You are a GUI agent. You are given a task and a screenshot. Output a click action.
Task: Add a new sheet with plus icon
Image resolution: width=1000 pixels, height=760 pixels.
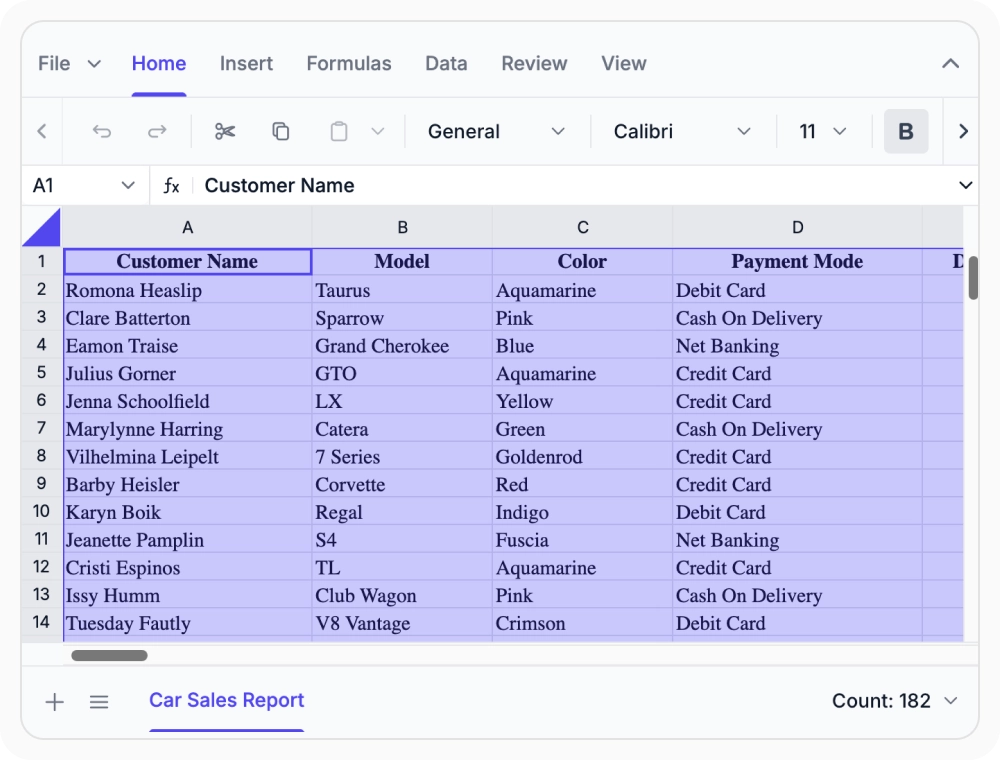[55, 702]
